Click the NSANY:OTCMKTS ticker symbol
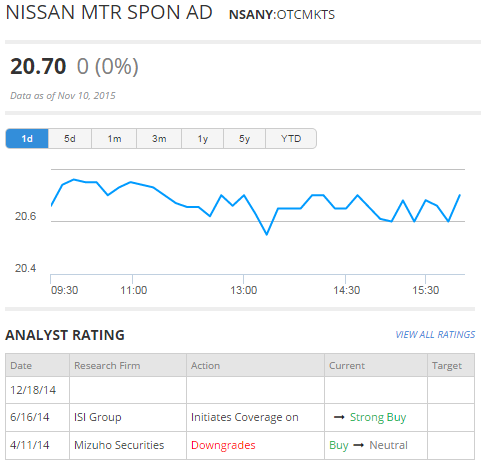Screen dimensions: 481x465 click(282, 15)
